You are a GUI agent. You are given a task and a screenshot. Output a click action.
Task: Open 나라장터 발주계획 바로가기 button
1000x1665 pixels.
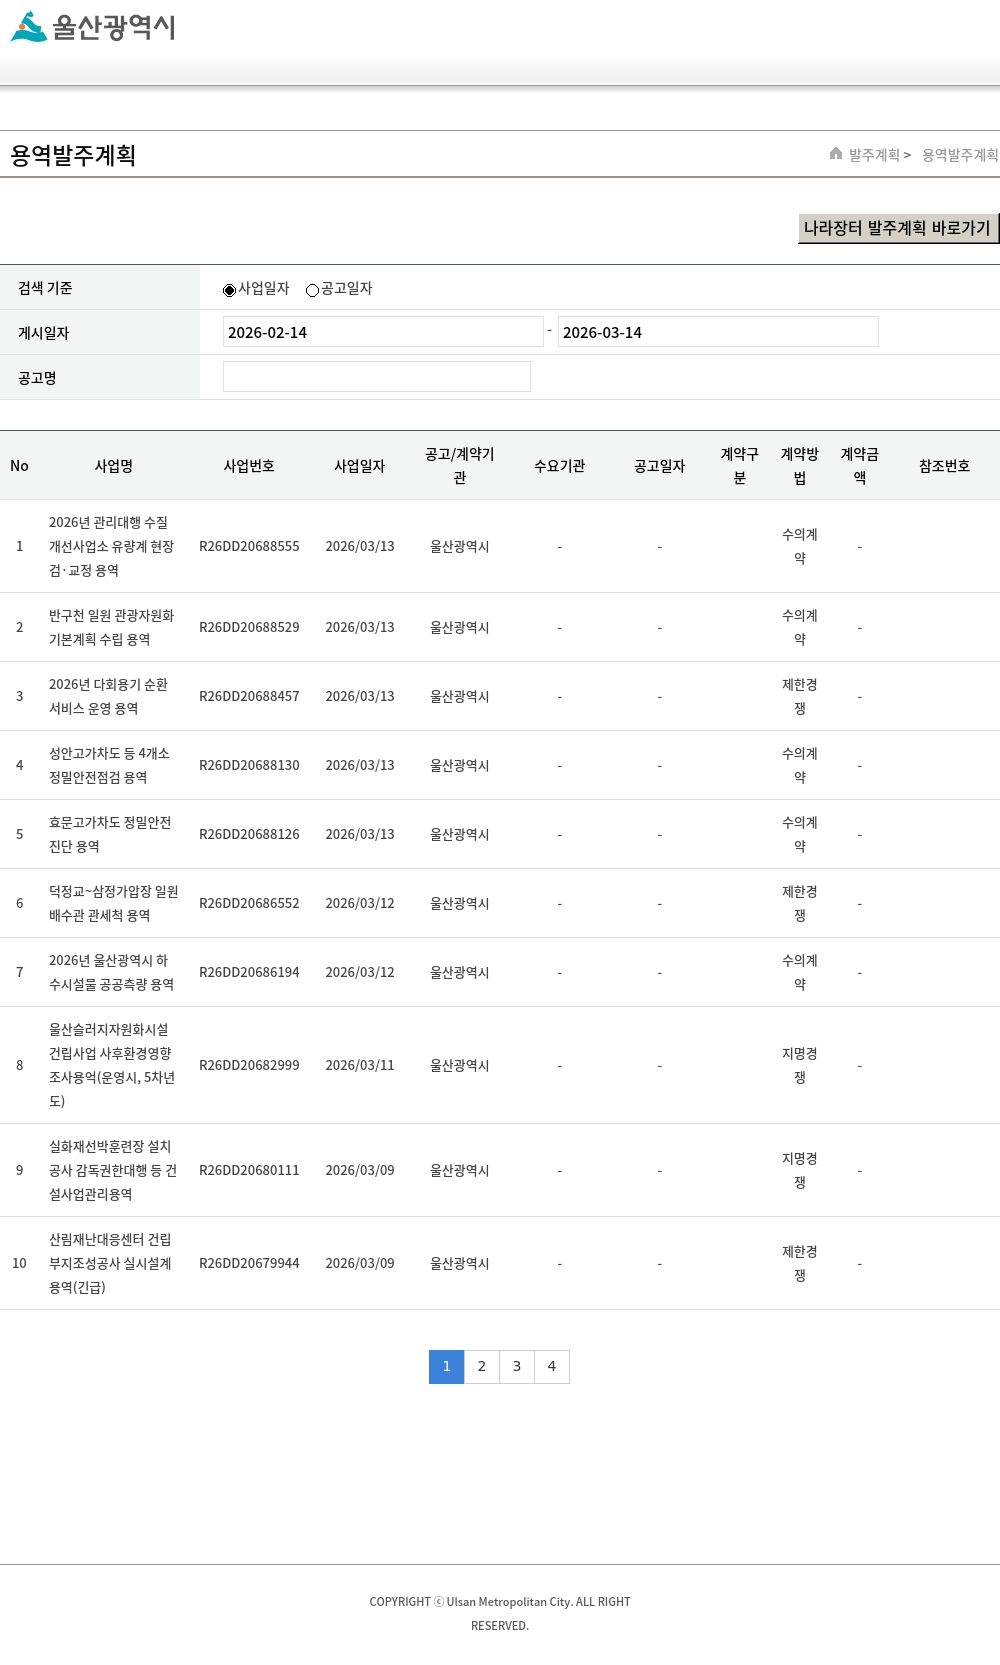click(897, 228)
